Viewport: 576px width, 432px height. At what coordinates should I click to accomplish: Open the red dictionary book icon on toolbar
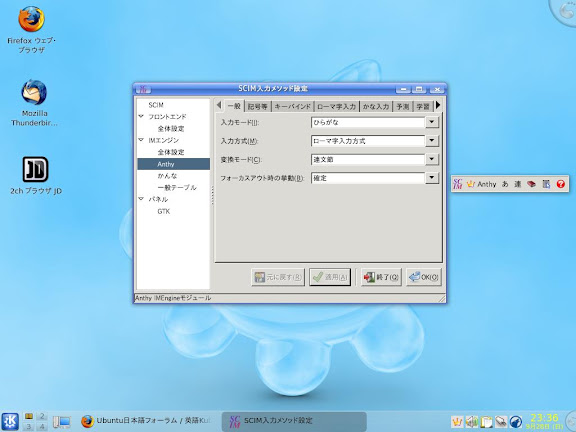[x=531, y=184]
